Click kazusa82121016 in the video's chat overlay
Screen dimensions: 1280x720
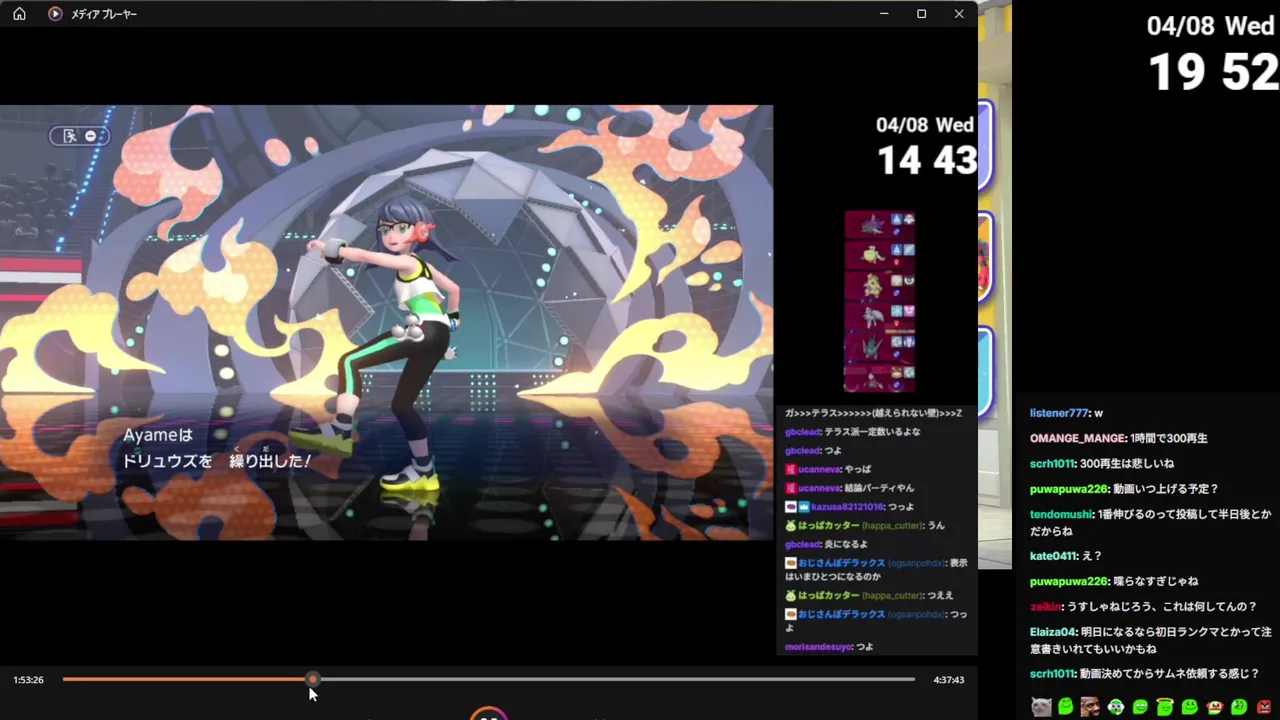point(848,507)
